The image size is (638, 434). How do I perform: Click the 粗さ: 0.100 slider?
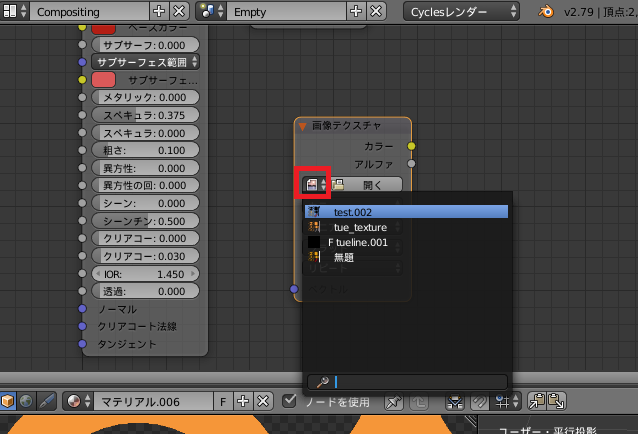pyautogui.click(x=146, y=150)
